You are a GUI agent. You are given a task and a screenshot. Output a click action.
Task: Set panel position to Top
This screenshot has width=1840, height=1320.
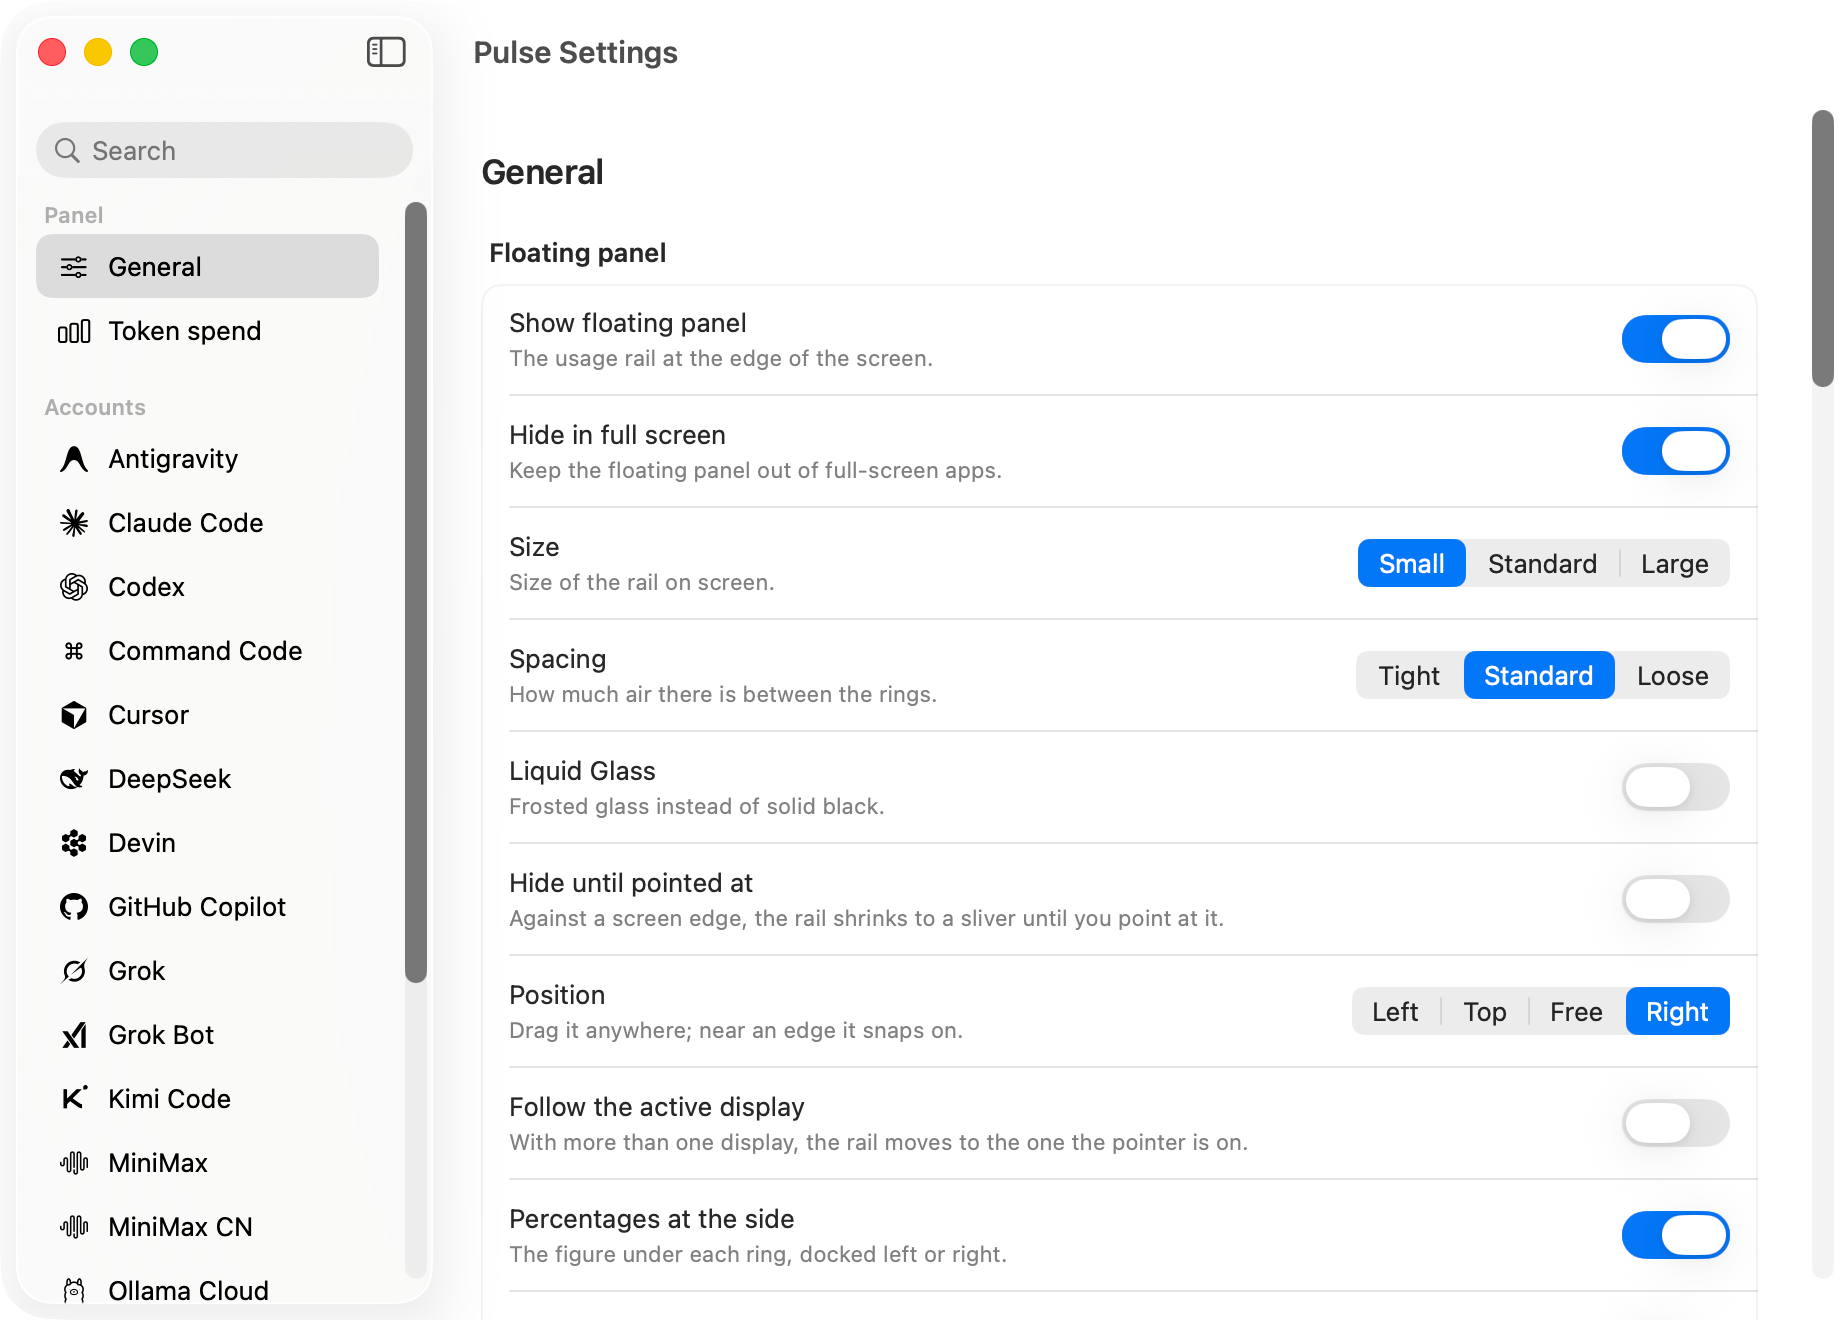click(x=1485, y=1011)
